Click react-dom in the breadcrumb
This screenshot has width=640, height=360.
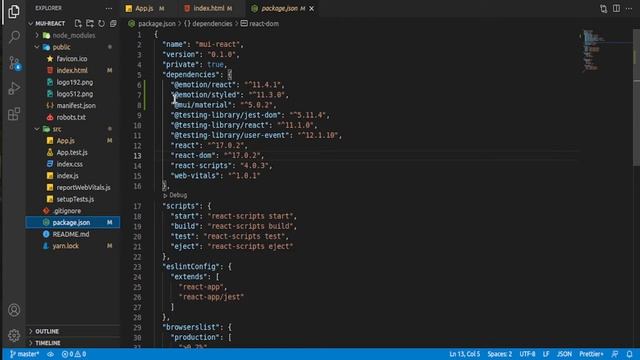tap(264, 24)
